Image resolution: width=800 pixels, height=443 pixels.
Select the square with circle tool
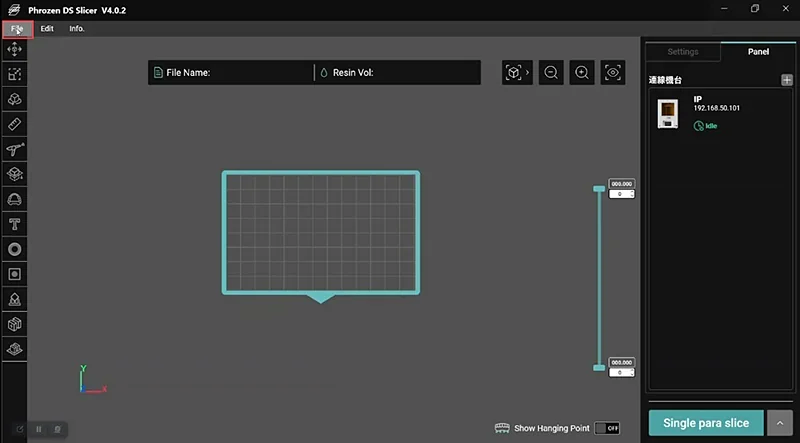[x=14, y=275]
